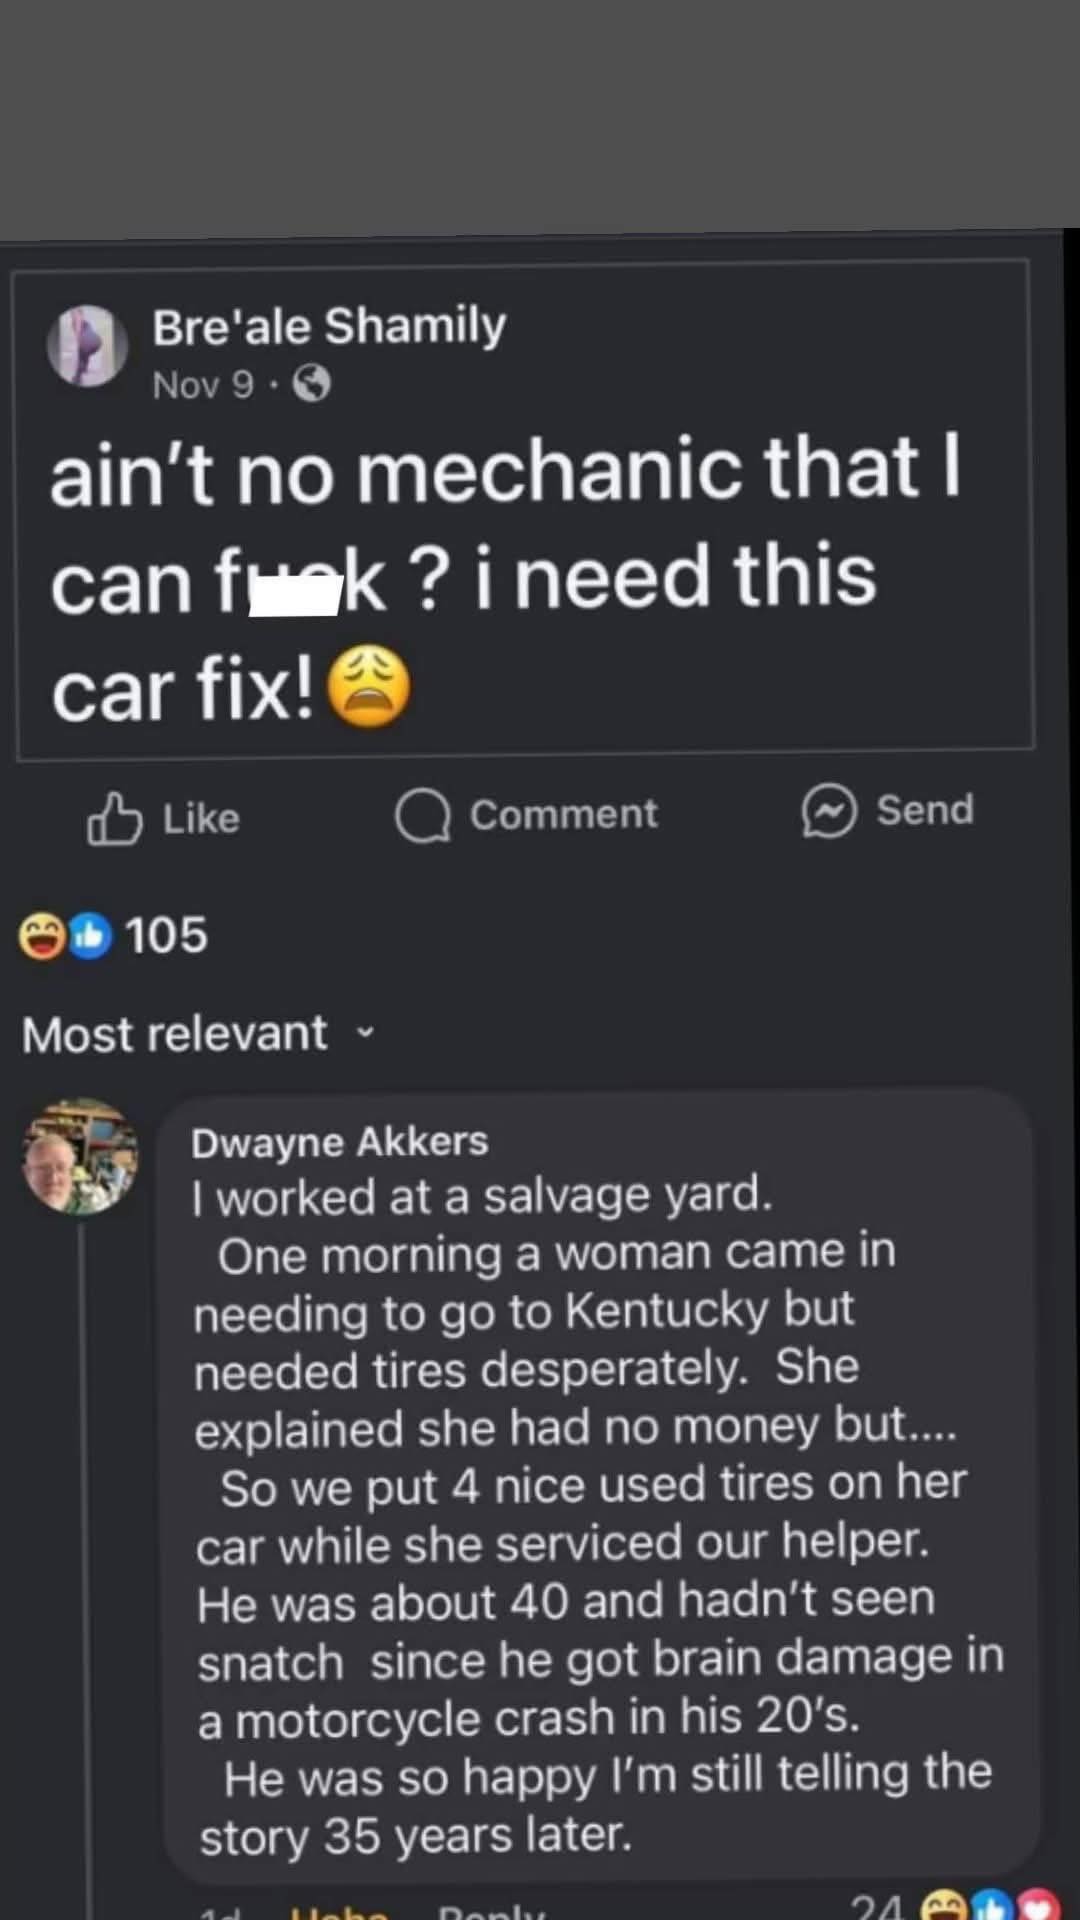
Task: Click the blue thumbs-up reaction icon
Action: tap(89, 935)
